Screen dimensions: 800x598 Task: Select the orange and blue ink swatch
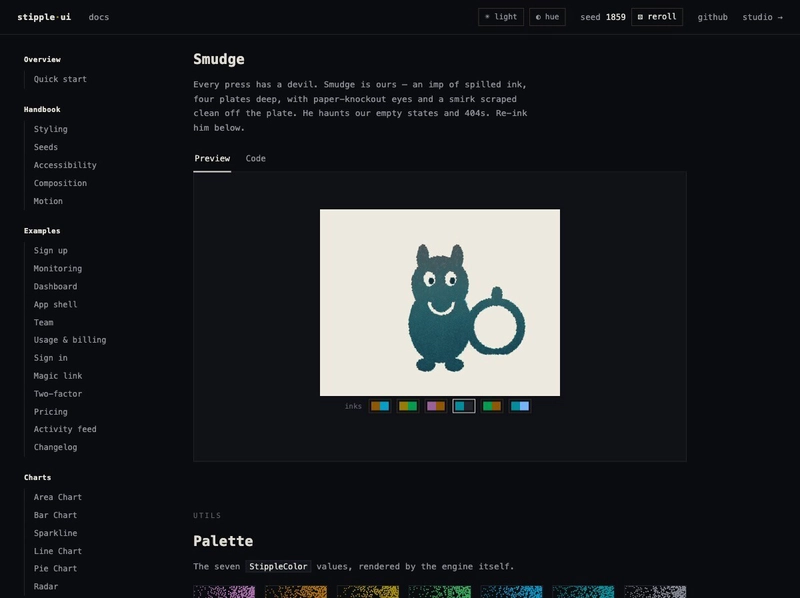pyautogui.click(x=380, y=406)
